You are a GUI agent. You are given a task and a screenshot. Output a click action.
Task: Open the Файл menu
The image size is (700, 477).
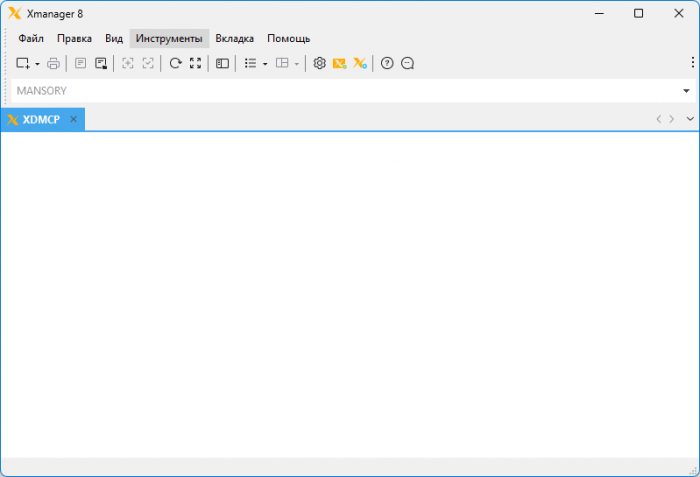[x=31, y=39]
